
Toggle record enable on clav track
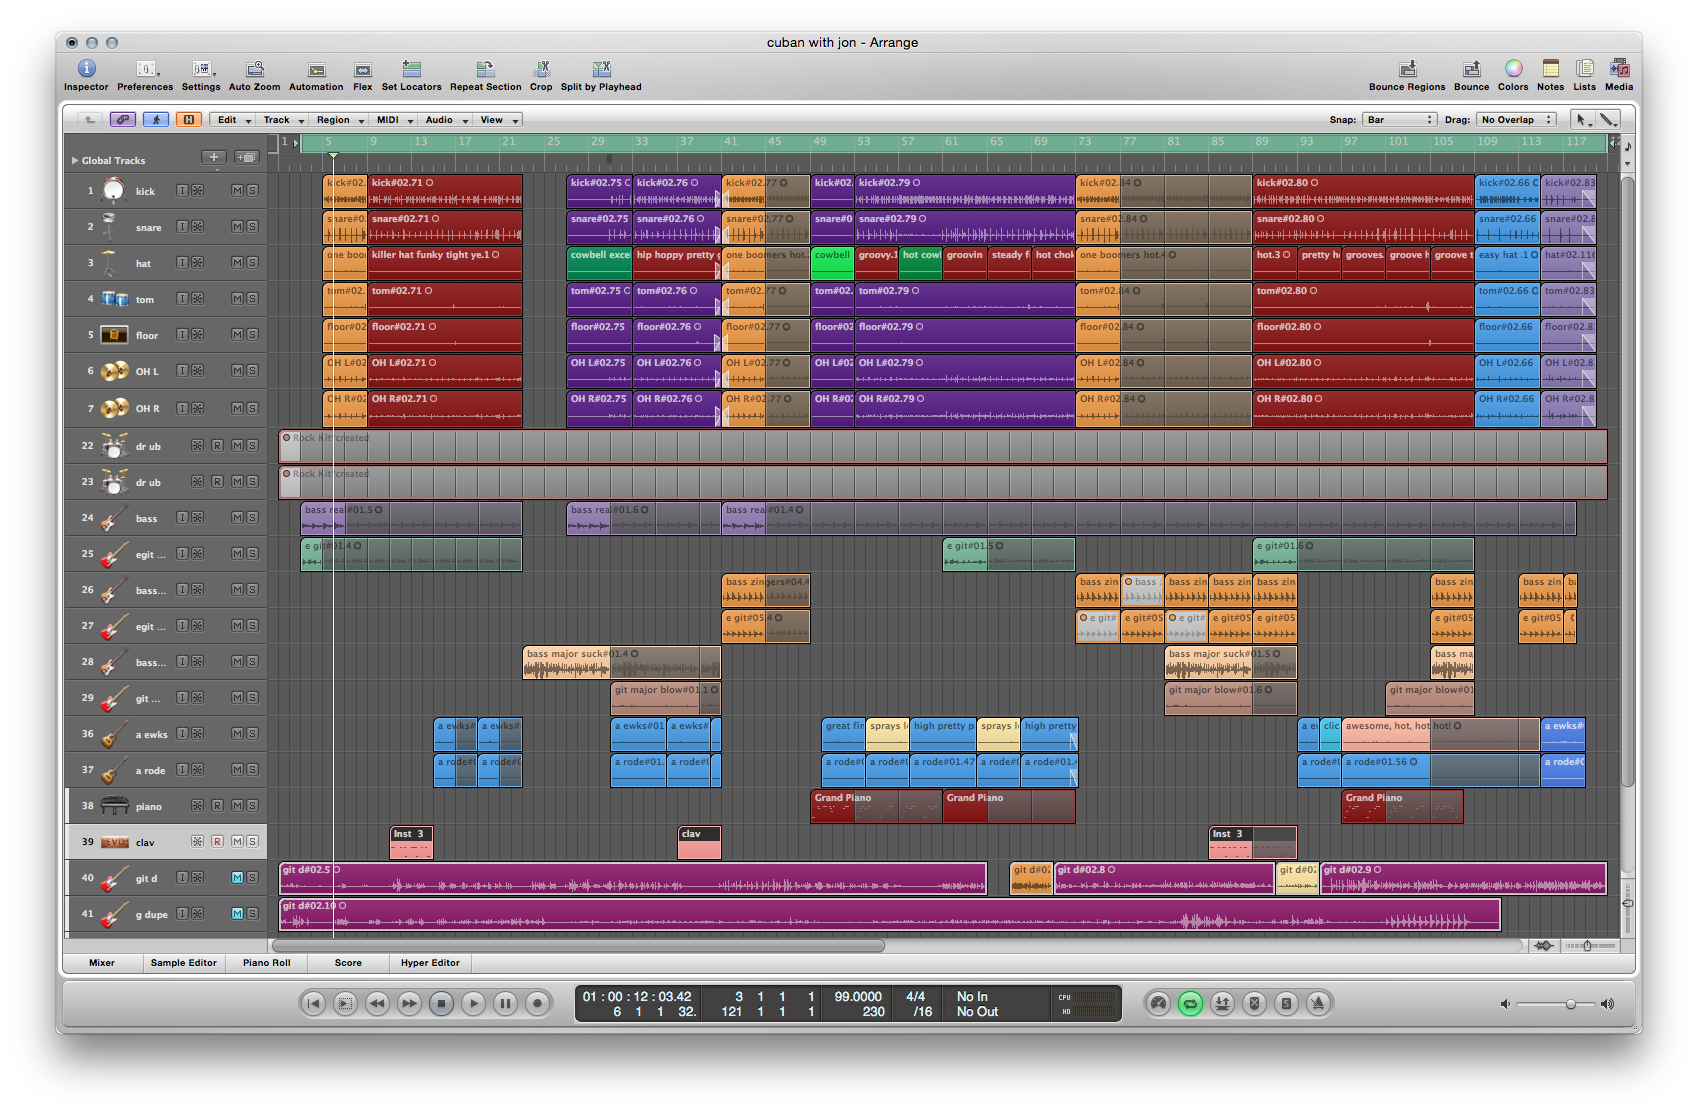tap(217, 842)
